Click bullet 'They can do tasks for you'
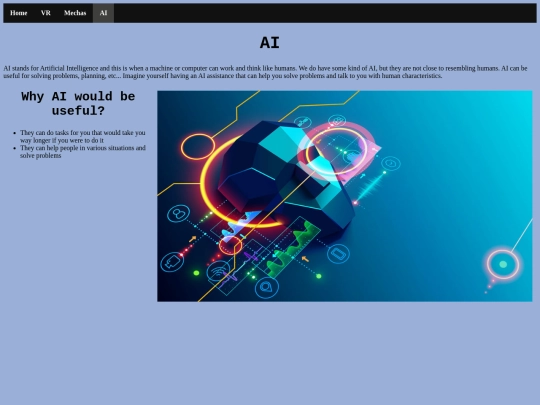The width and height of the screenshot is (540, 405). click(x=83, y=136)
